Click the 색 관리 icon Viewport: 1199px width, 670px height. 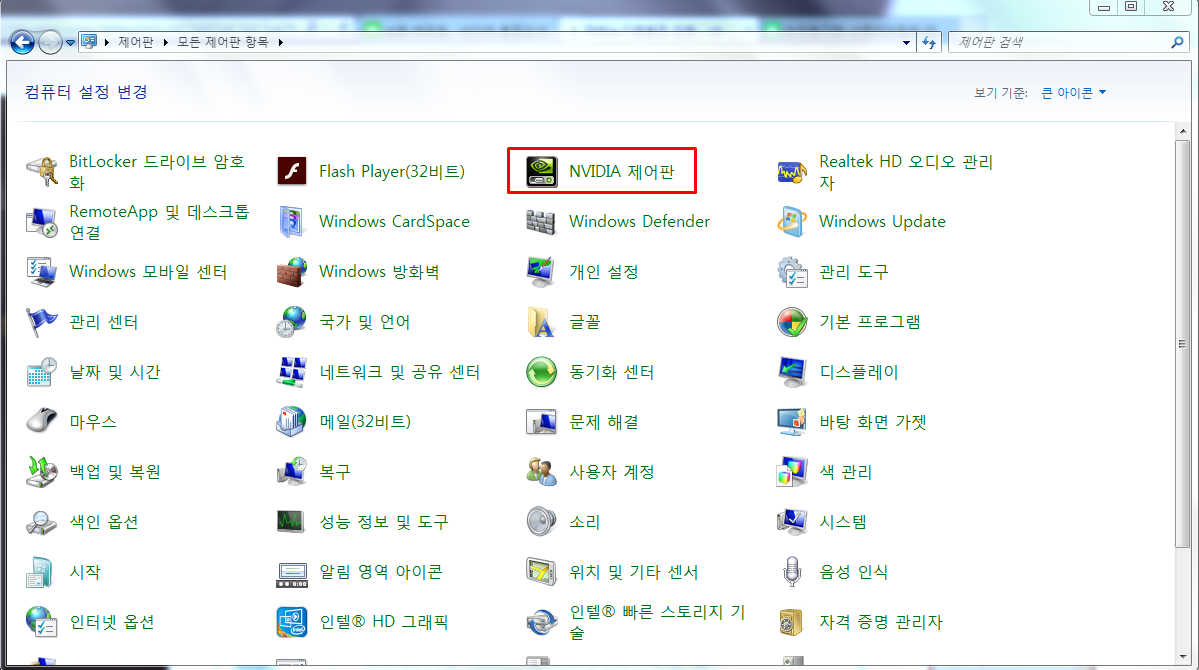coord(791,472)
